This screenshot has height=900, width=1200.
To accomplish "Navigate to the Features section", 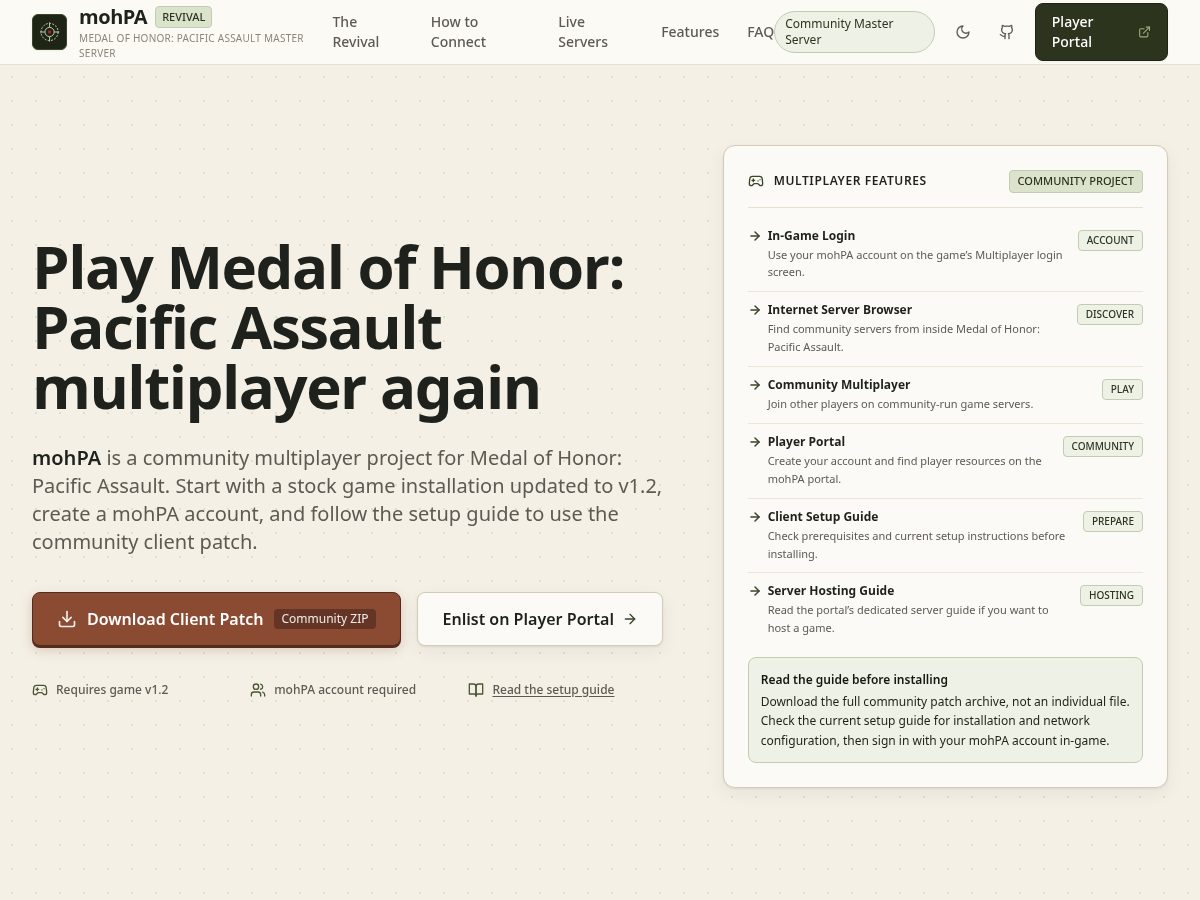I will coord(690,32).
